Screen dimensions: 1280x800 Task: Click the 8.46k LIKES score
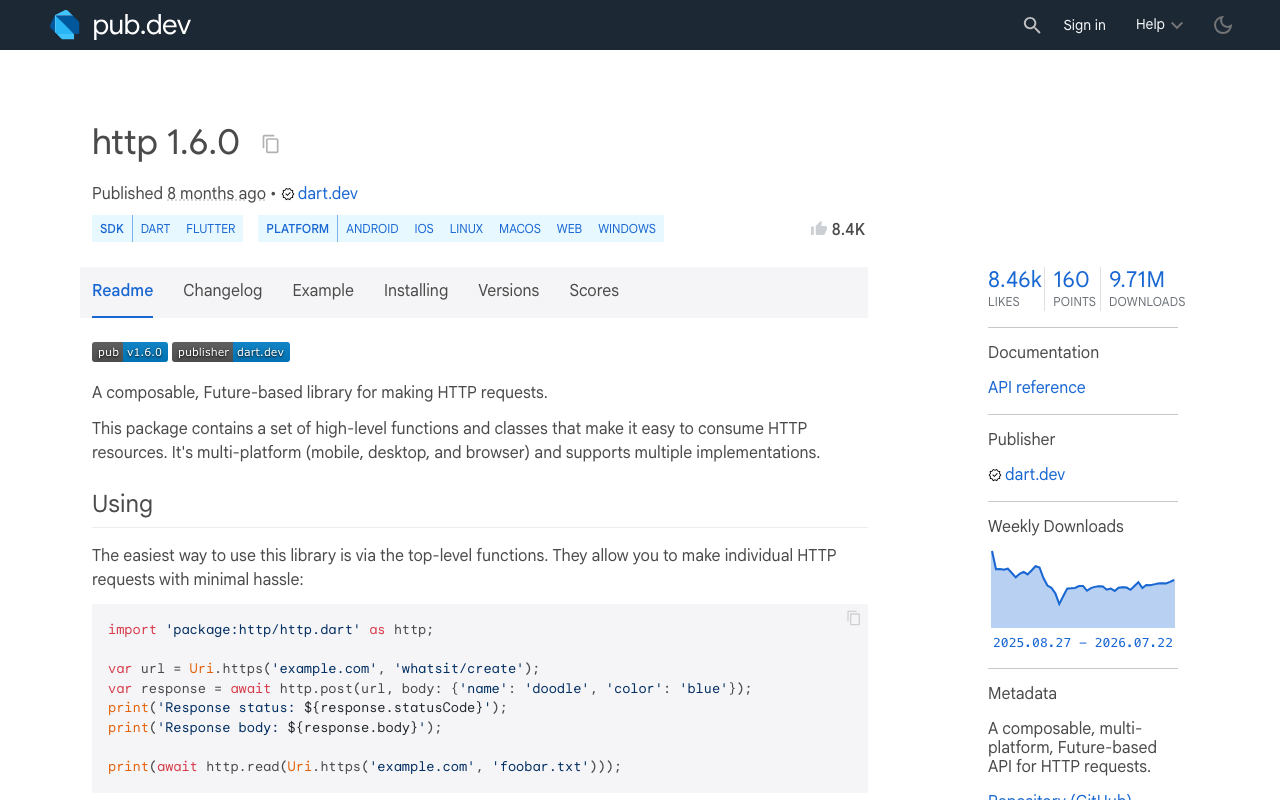1014,288
